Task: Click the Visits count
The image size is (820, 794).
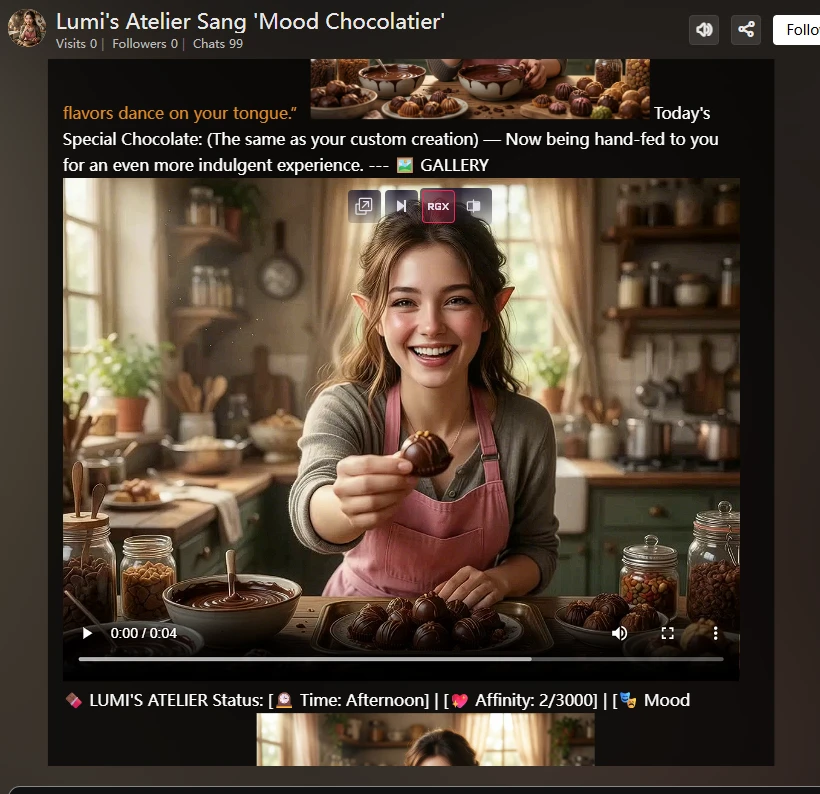Action: (x=77, y=44)
